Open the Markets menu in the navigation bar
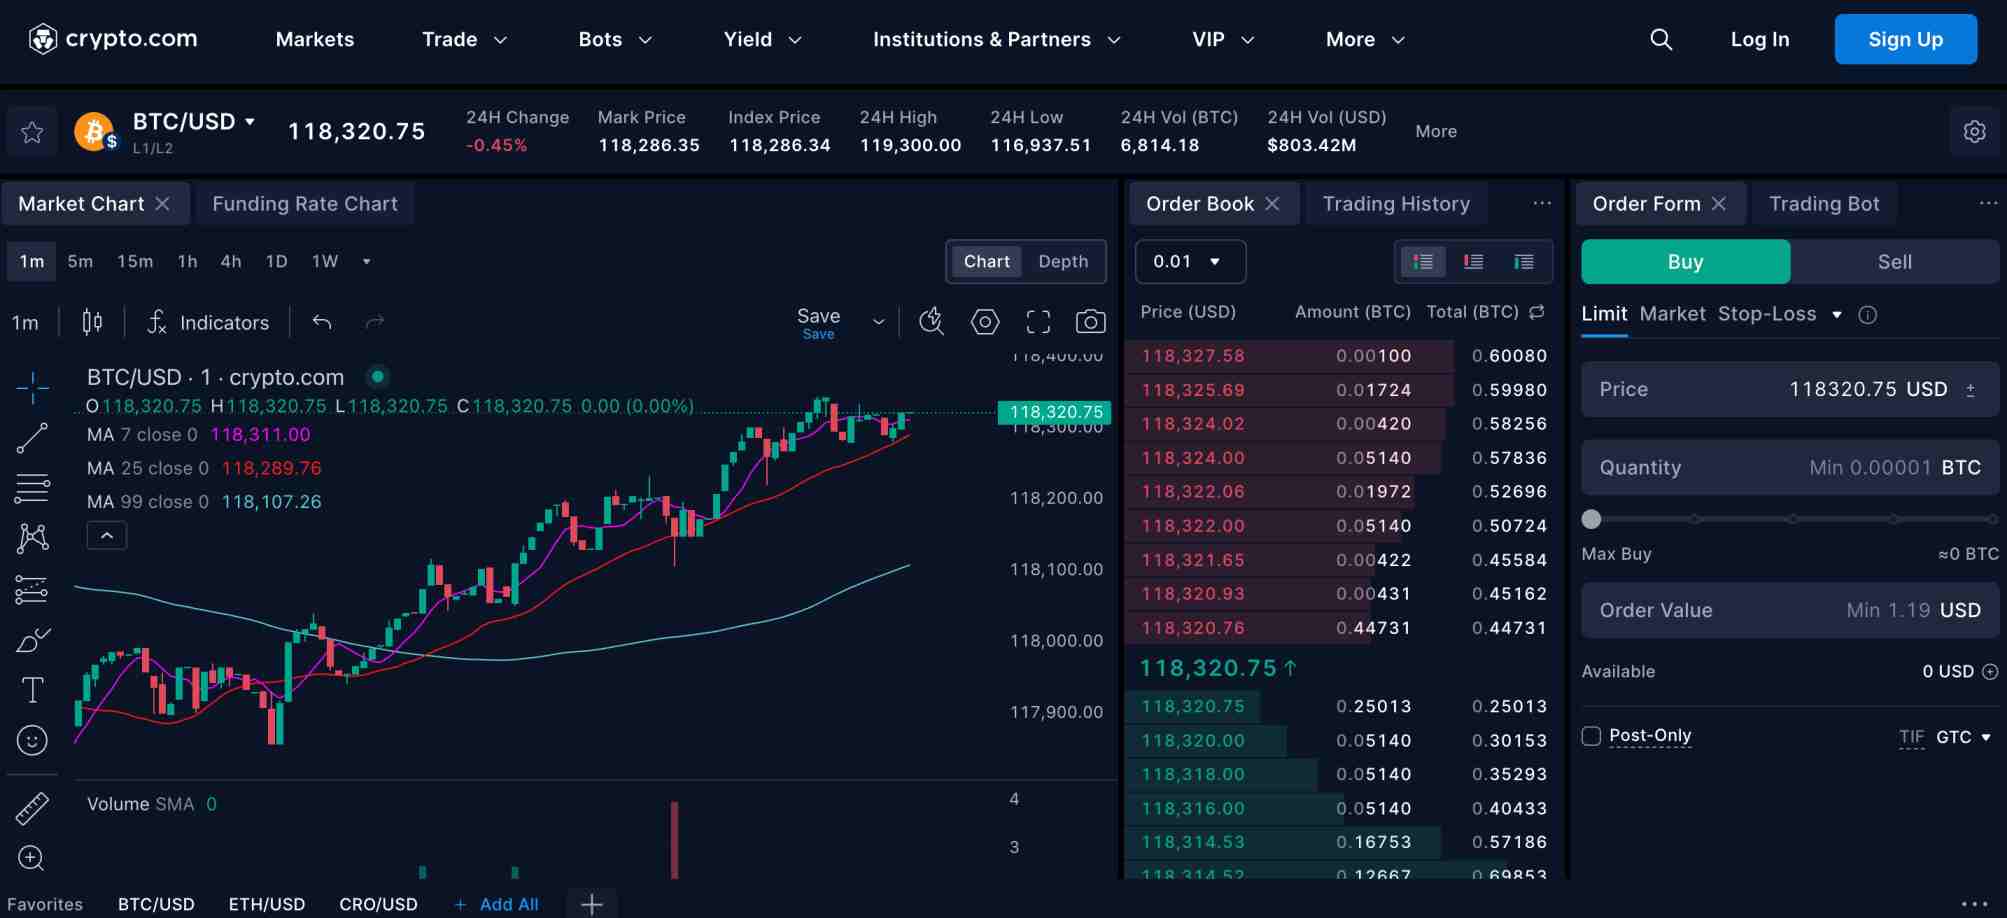 pos(314,39)
